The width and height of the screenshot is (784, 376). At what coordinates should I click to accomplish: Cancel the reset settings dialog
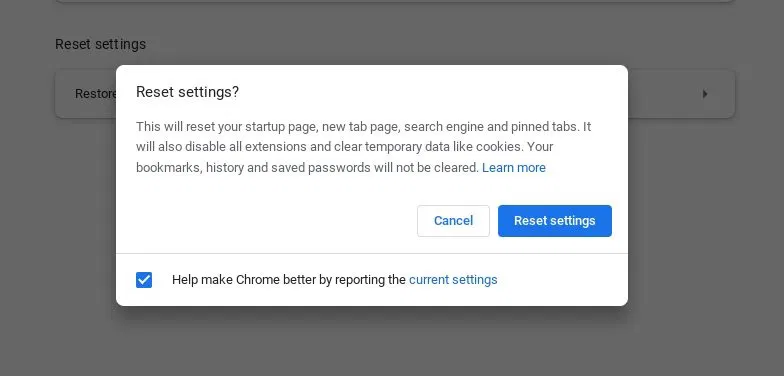pos(453,220)
